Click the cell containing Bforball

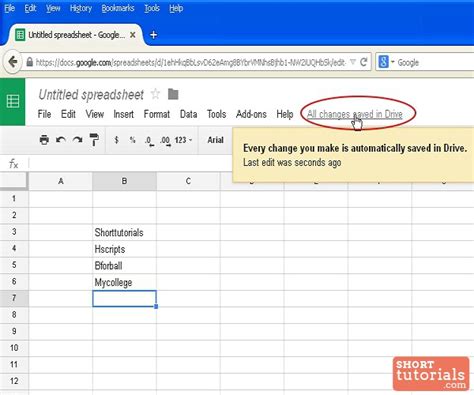tap(124, 265)
